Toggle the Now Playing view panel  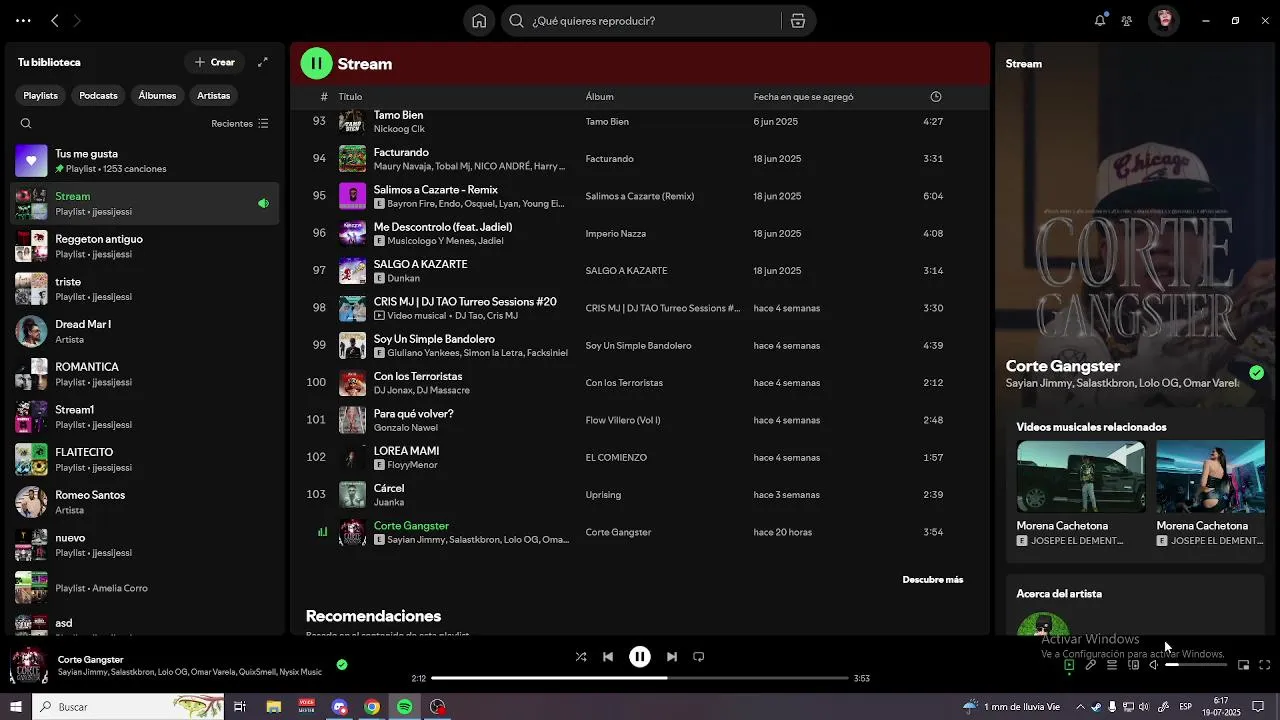pyautogui.click(x=1069, y=665)
